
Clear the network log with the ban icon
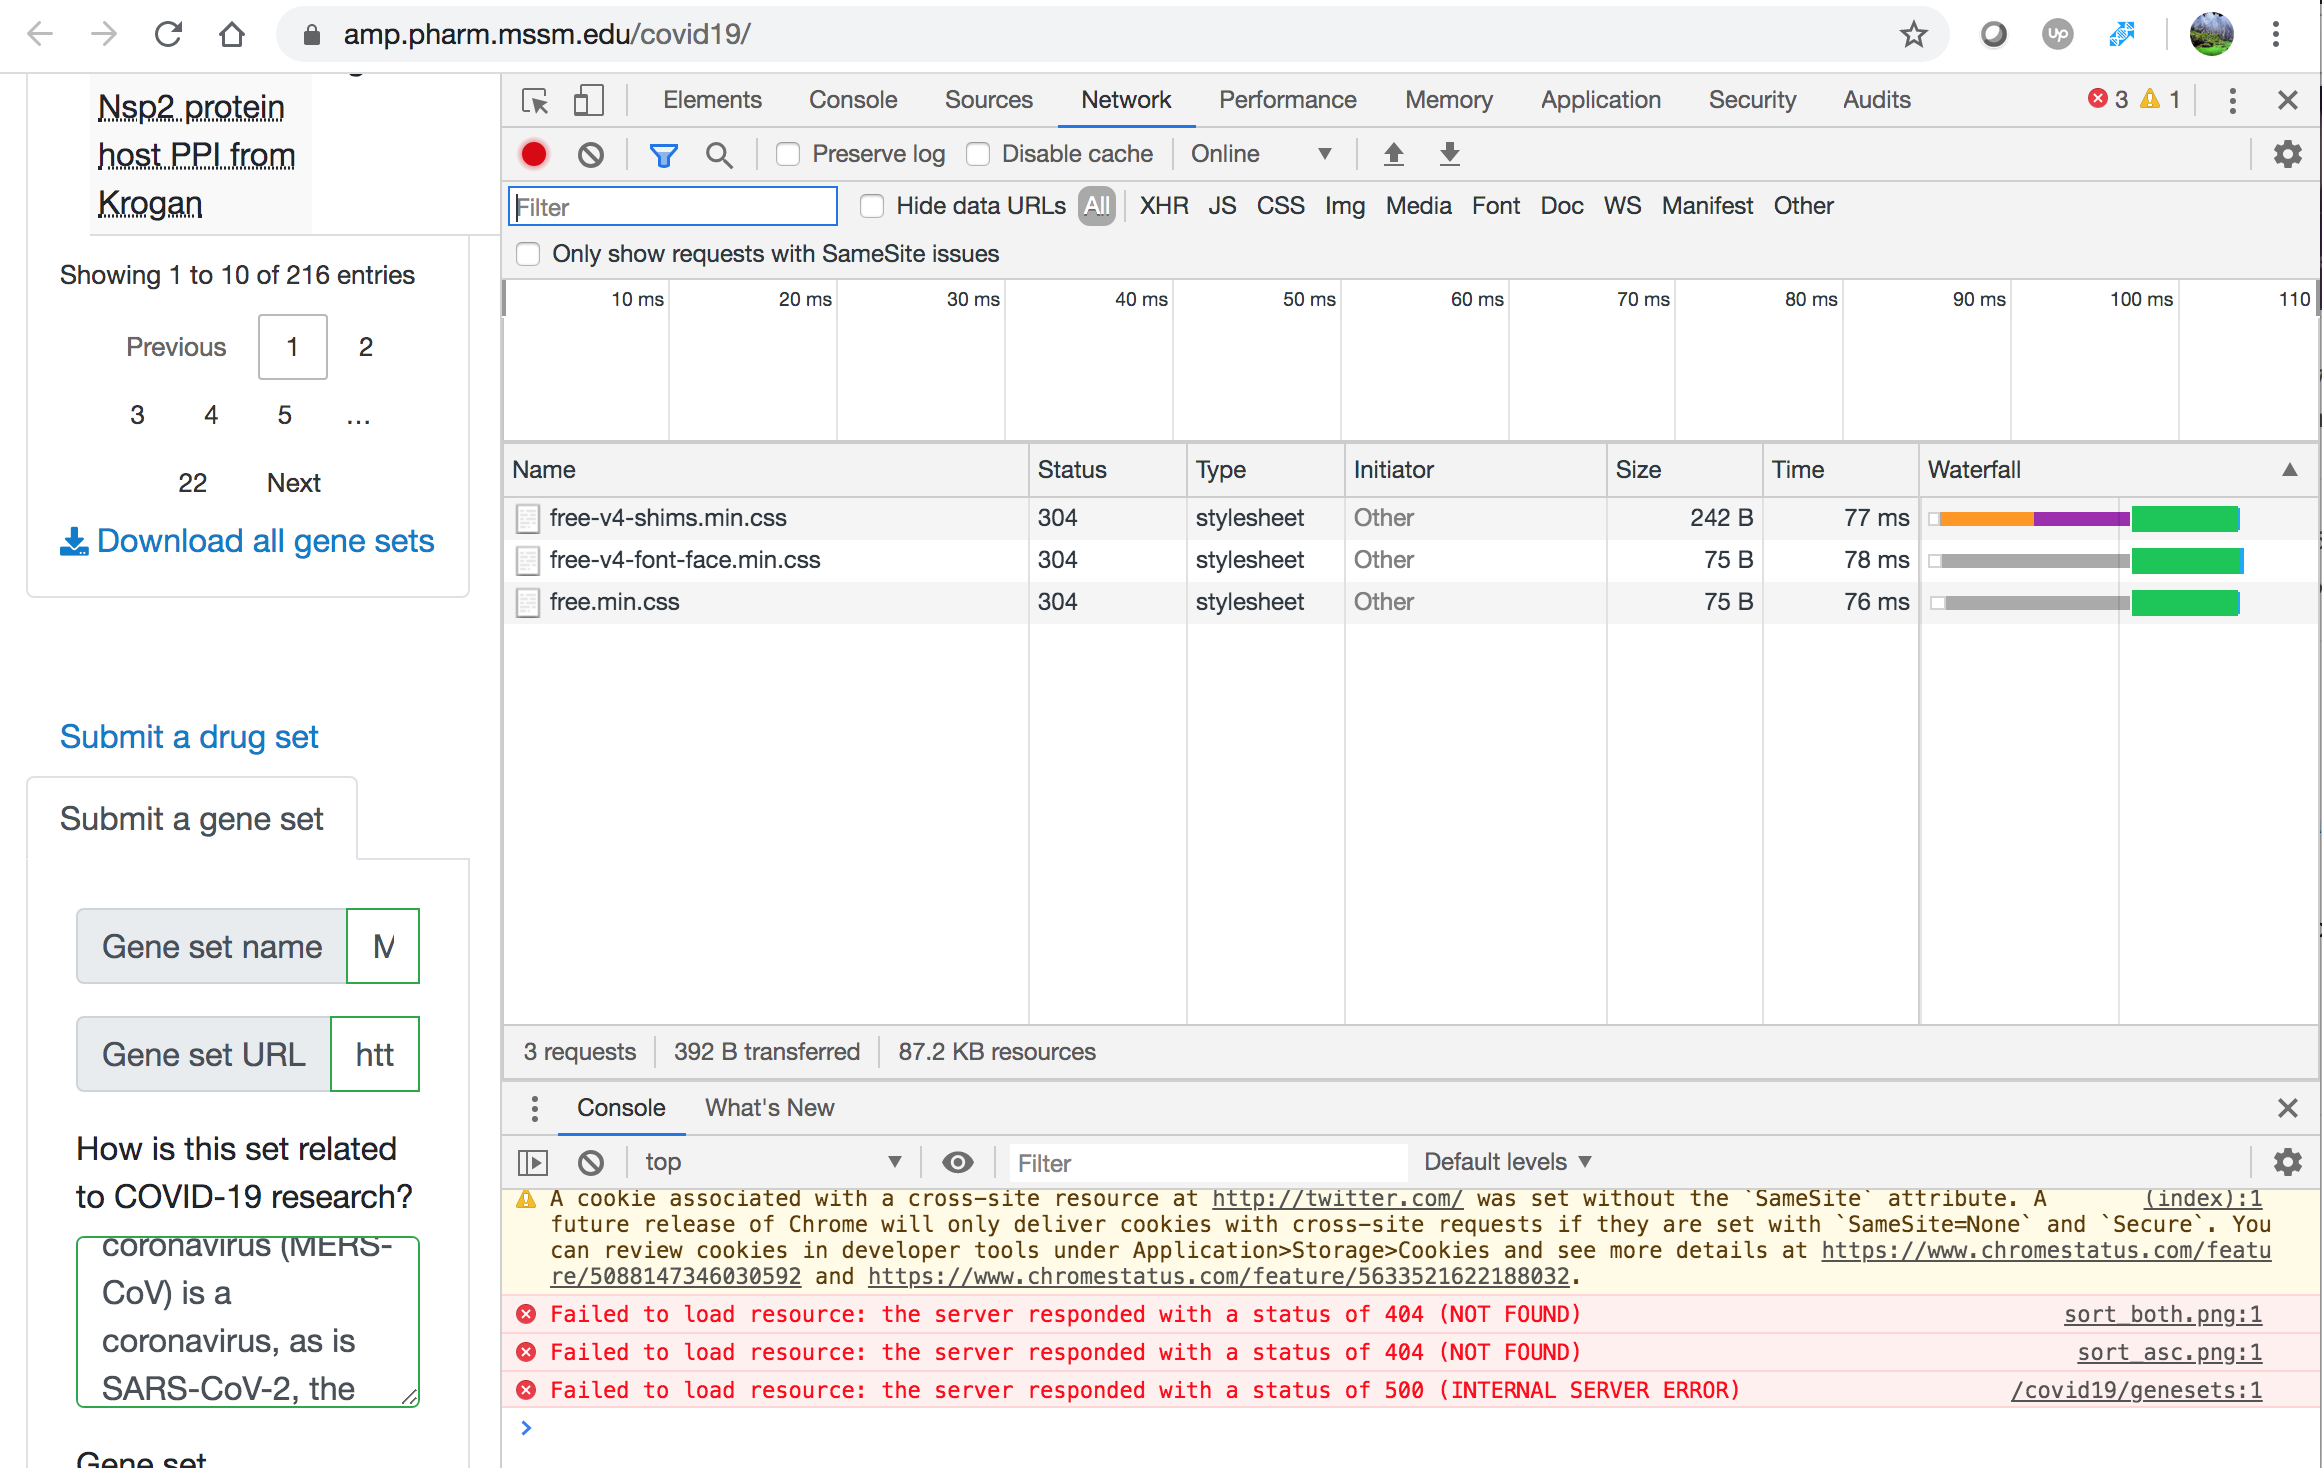591,154
